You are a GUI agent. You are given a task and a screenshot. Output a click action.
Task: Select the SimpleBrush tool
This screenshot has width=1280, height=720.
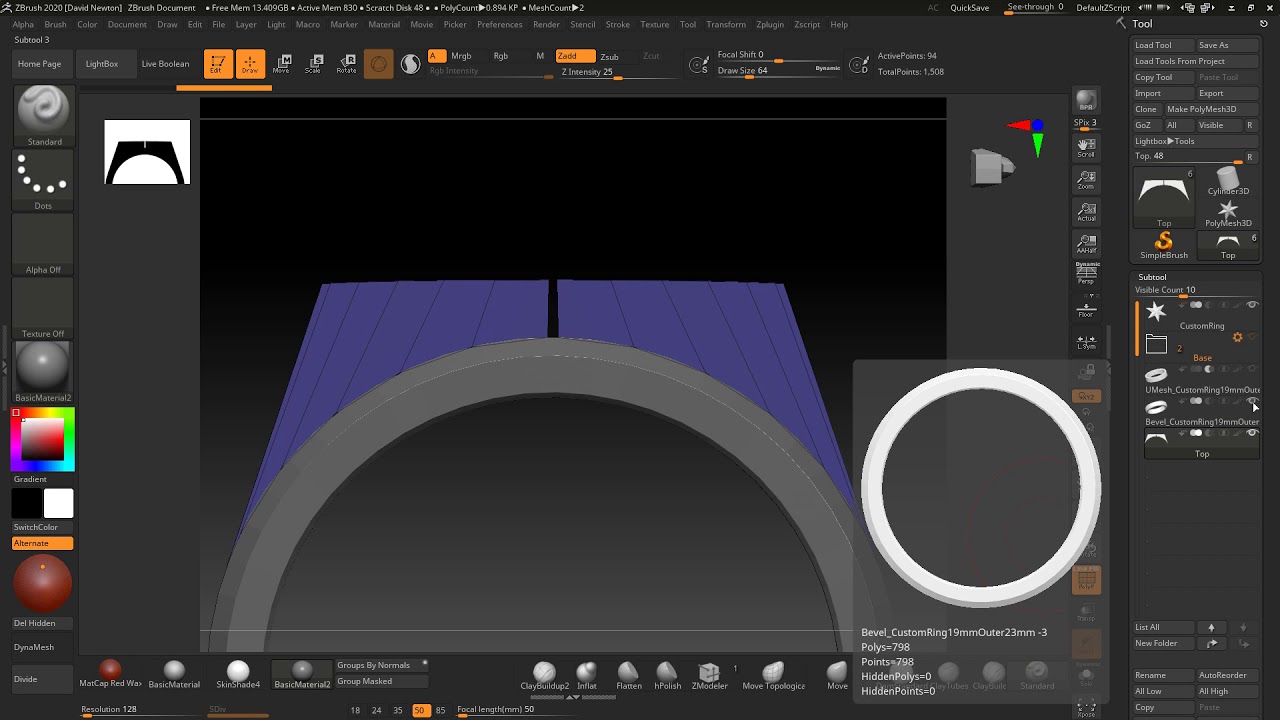(1164, 244)
